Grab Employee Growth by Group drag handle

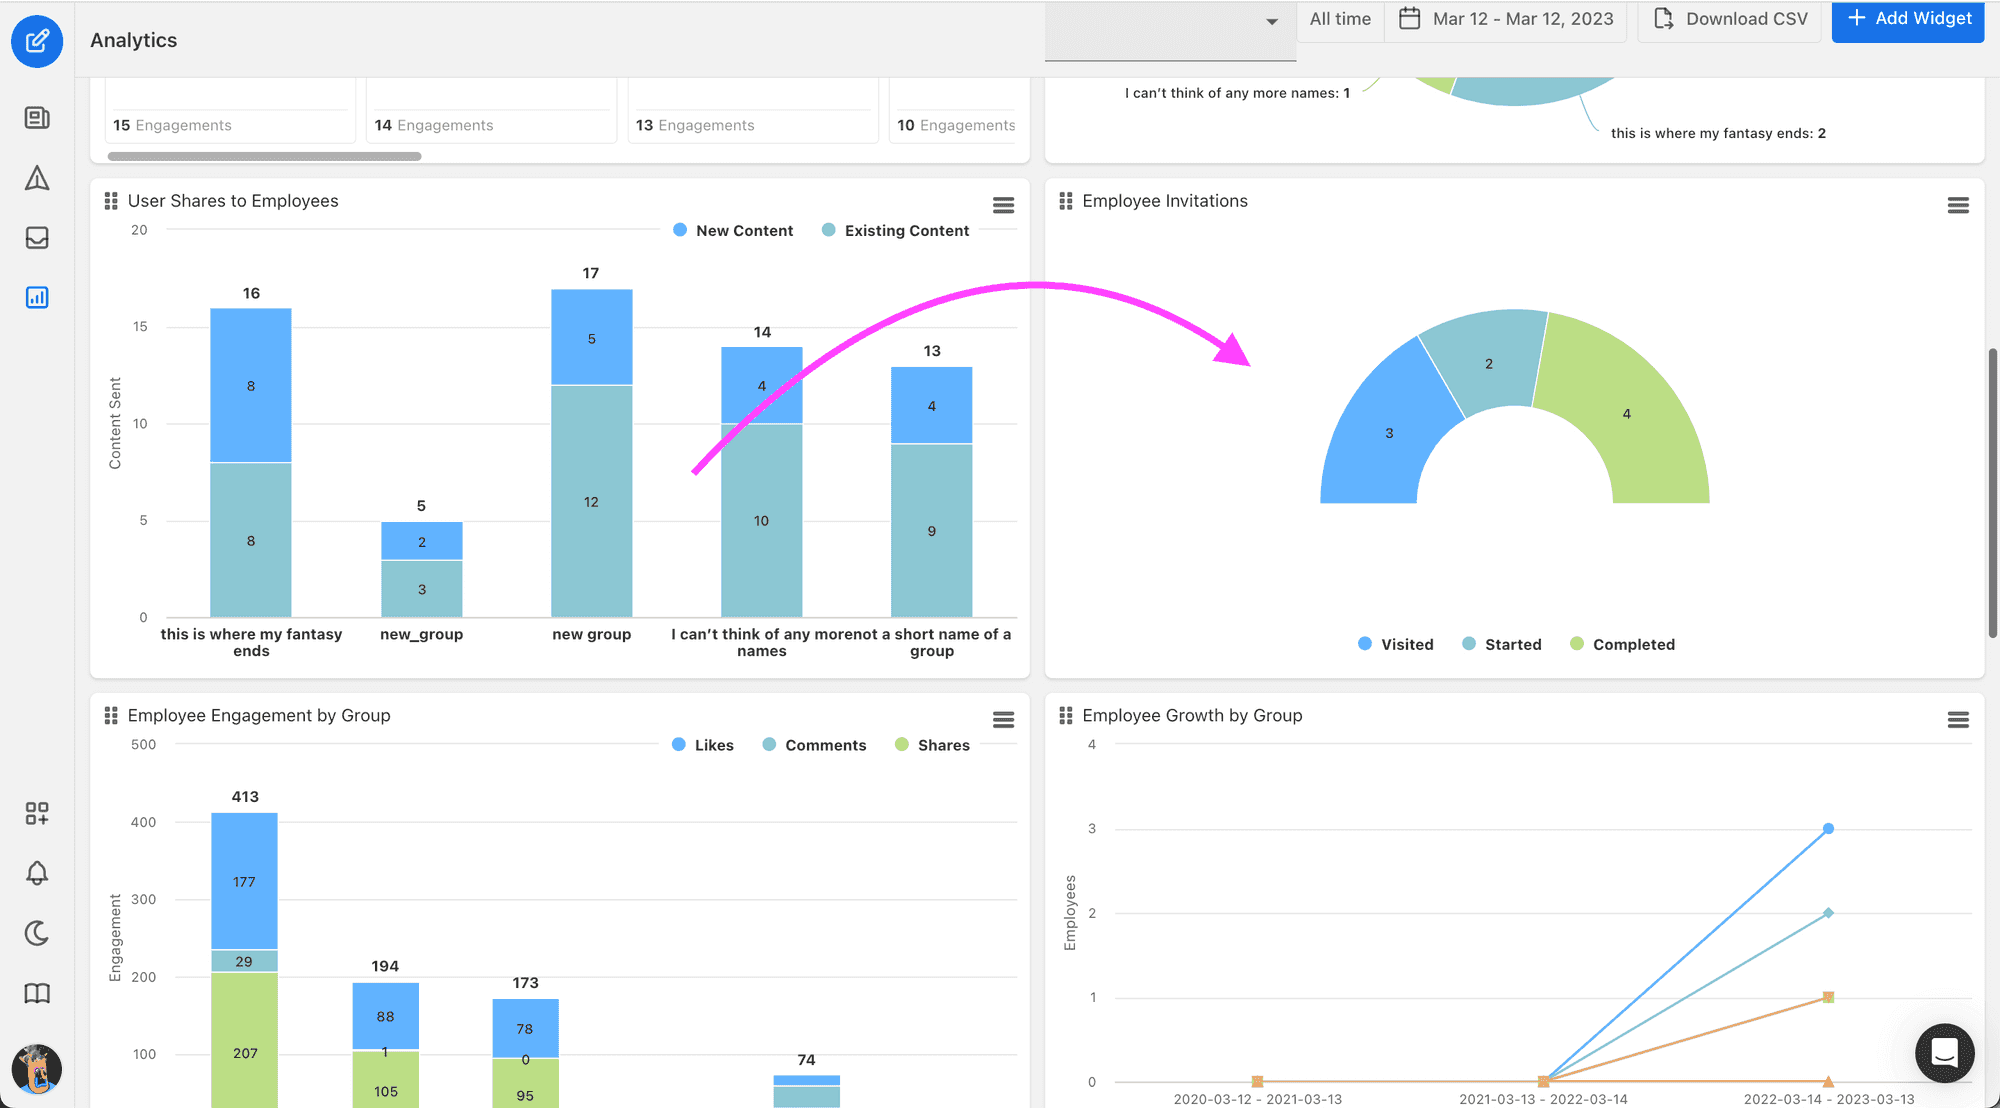coord(1066,716)
